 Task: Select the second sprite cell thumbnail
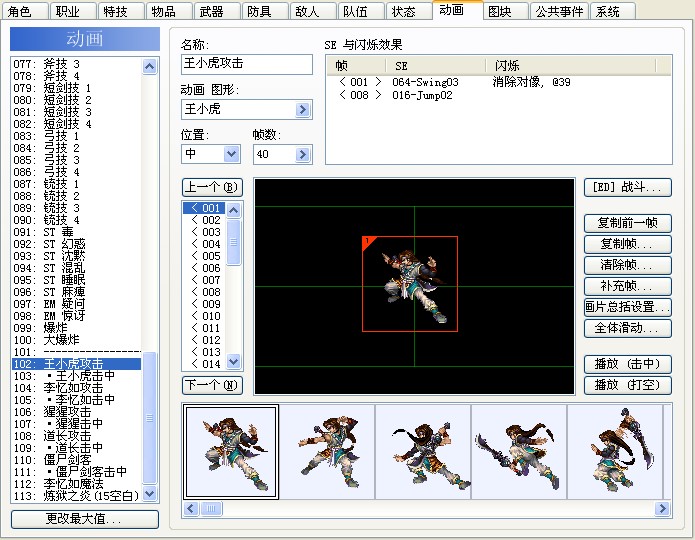click(x=327, y=452)
